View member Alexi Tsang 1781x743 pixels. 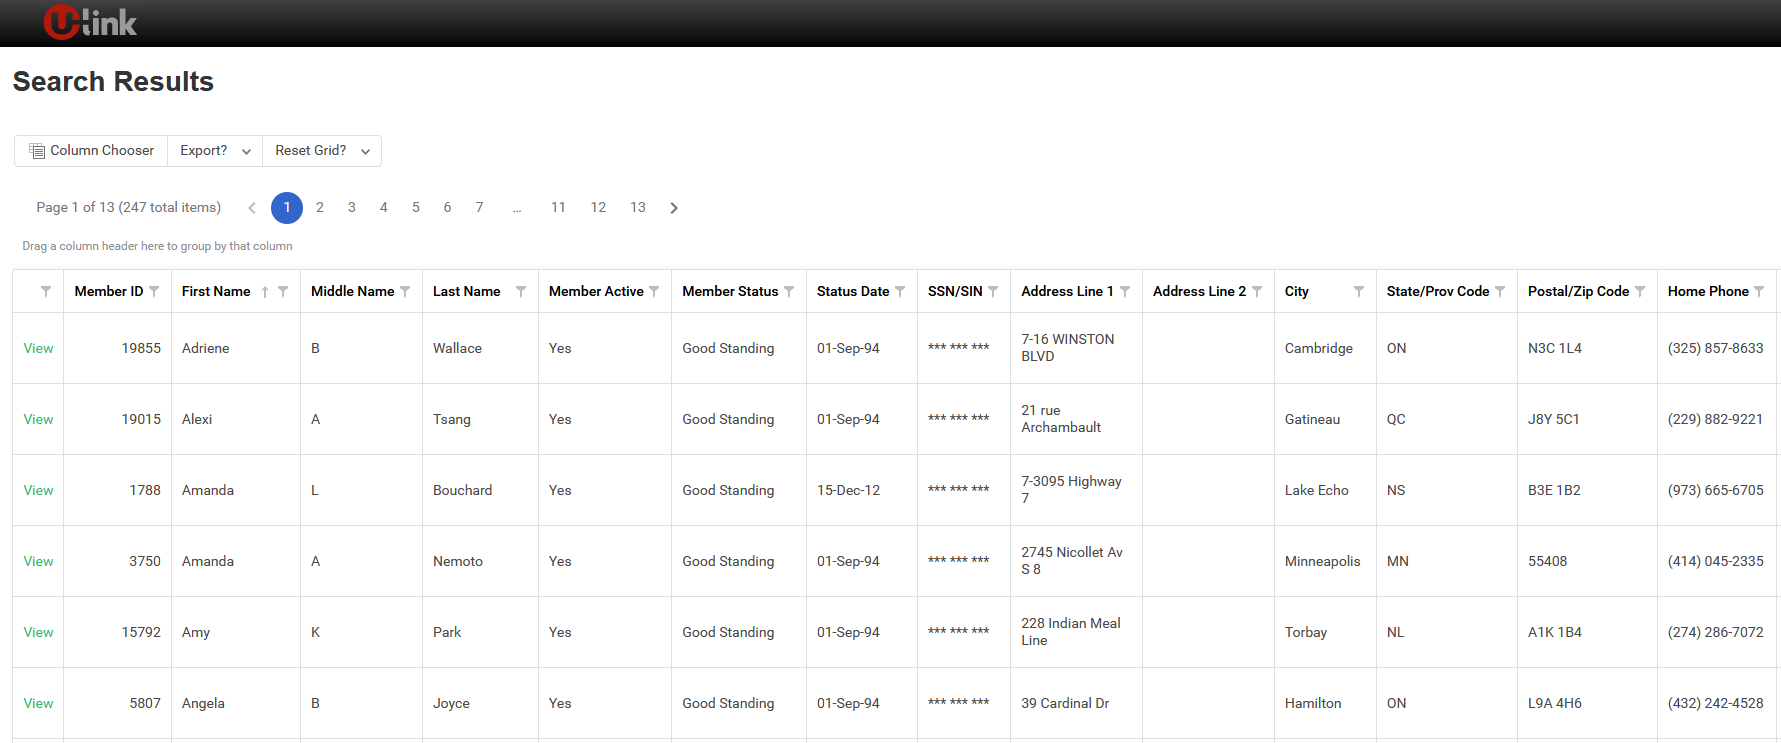(x=39, y=419)
